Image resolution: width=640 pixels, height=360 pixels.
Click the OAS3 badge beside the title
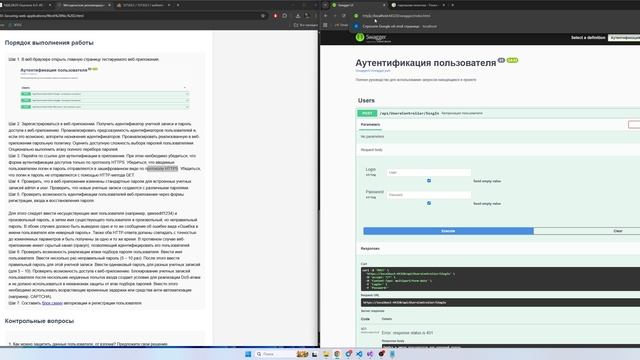click(x=512, y=60)
